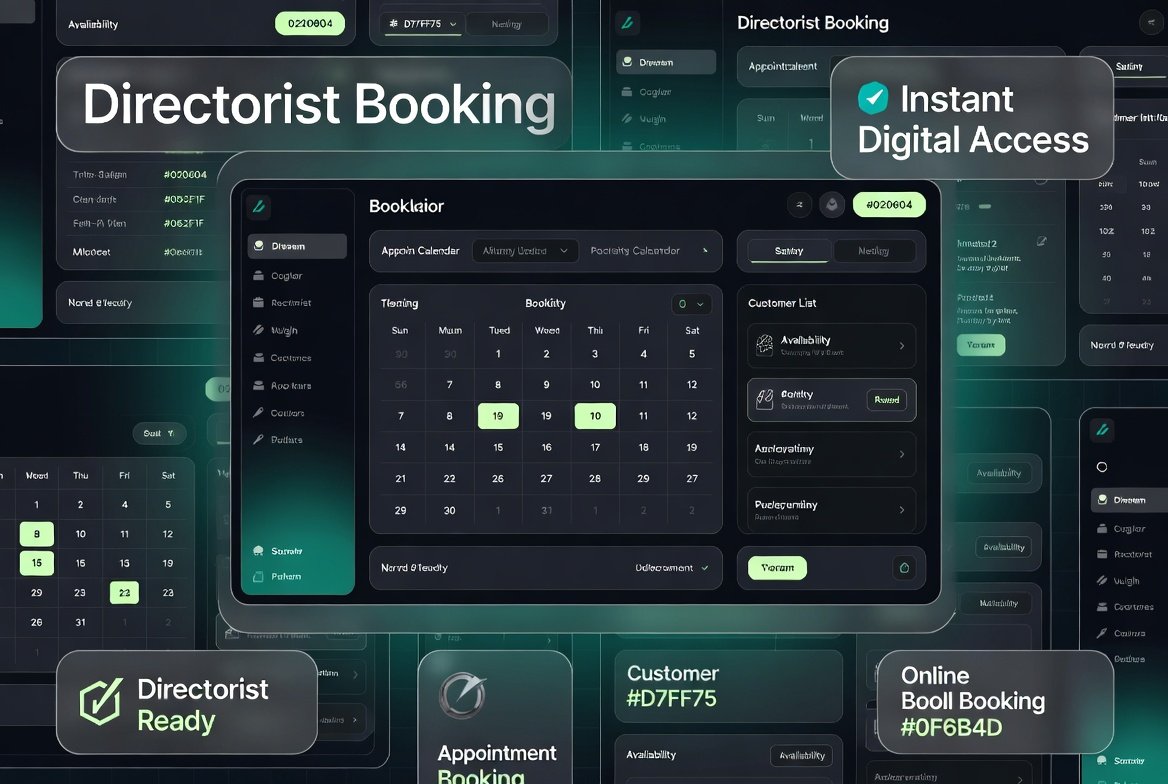Click the Rectorat icon in the bottom-right window sidebar
1168x784 pixels.
(x=1102, y=554)
